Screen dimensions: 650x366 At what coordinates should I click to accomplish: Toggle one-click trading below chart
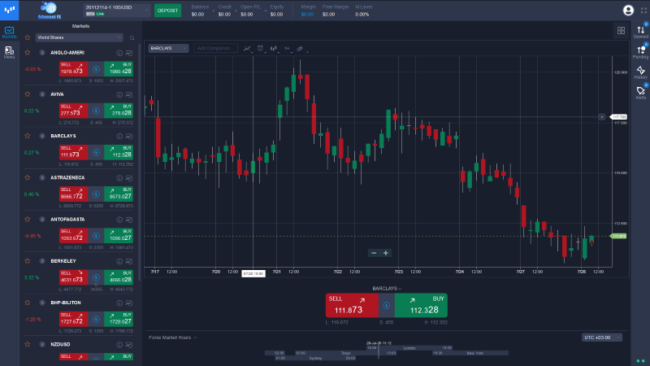click(386, 305)
